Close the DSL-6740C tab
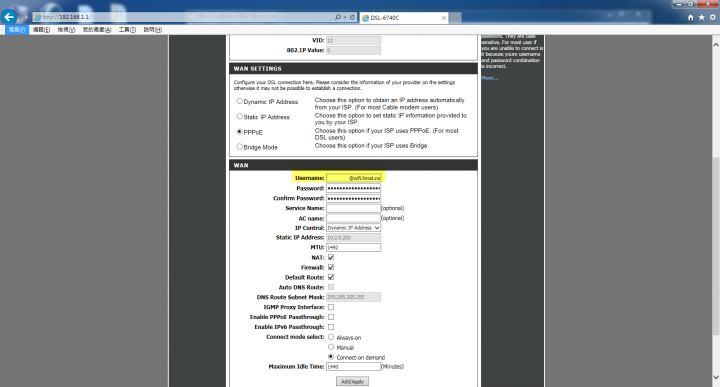The height and width of the screenshot is (387, 720). [x=444, y=18]
